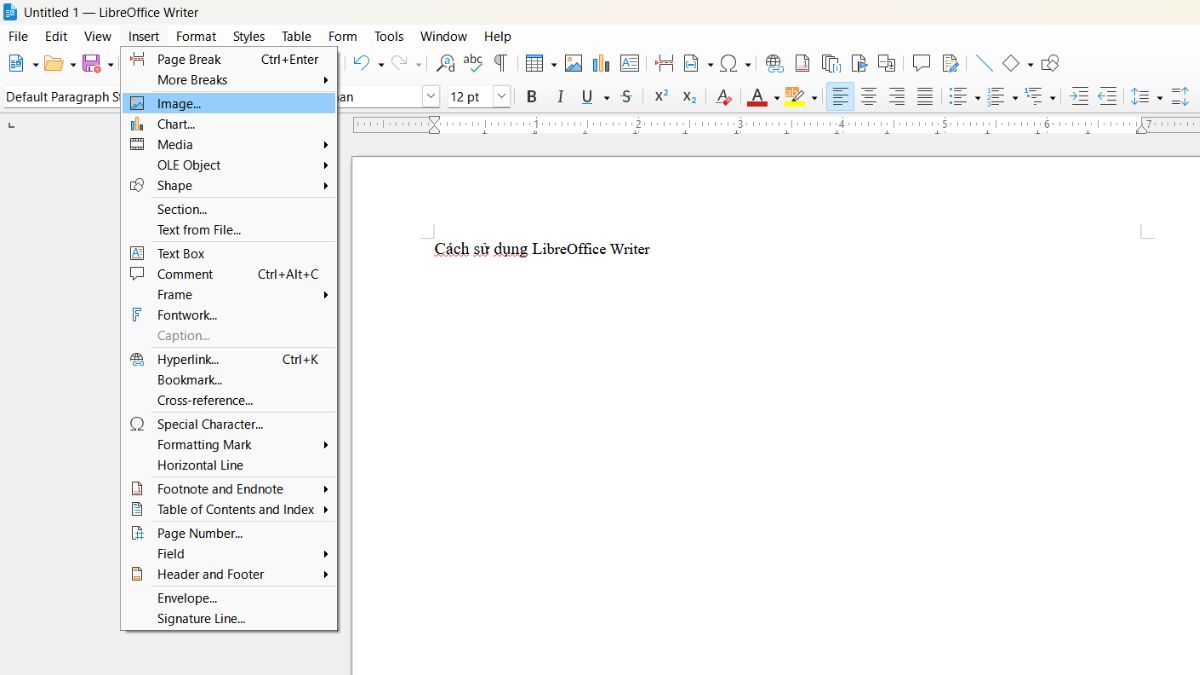Select the Basic Shapes diamond icon
1200x675 pixels.
[x=1012, y=63]
